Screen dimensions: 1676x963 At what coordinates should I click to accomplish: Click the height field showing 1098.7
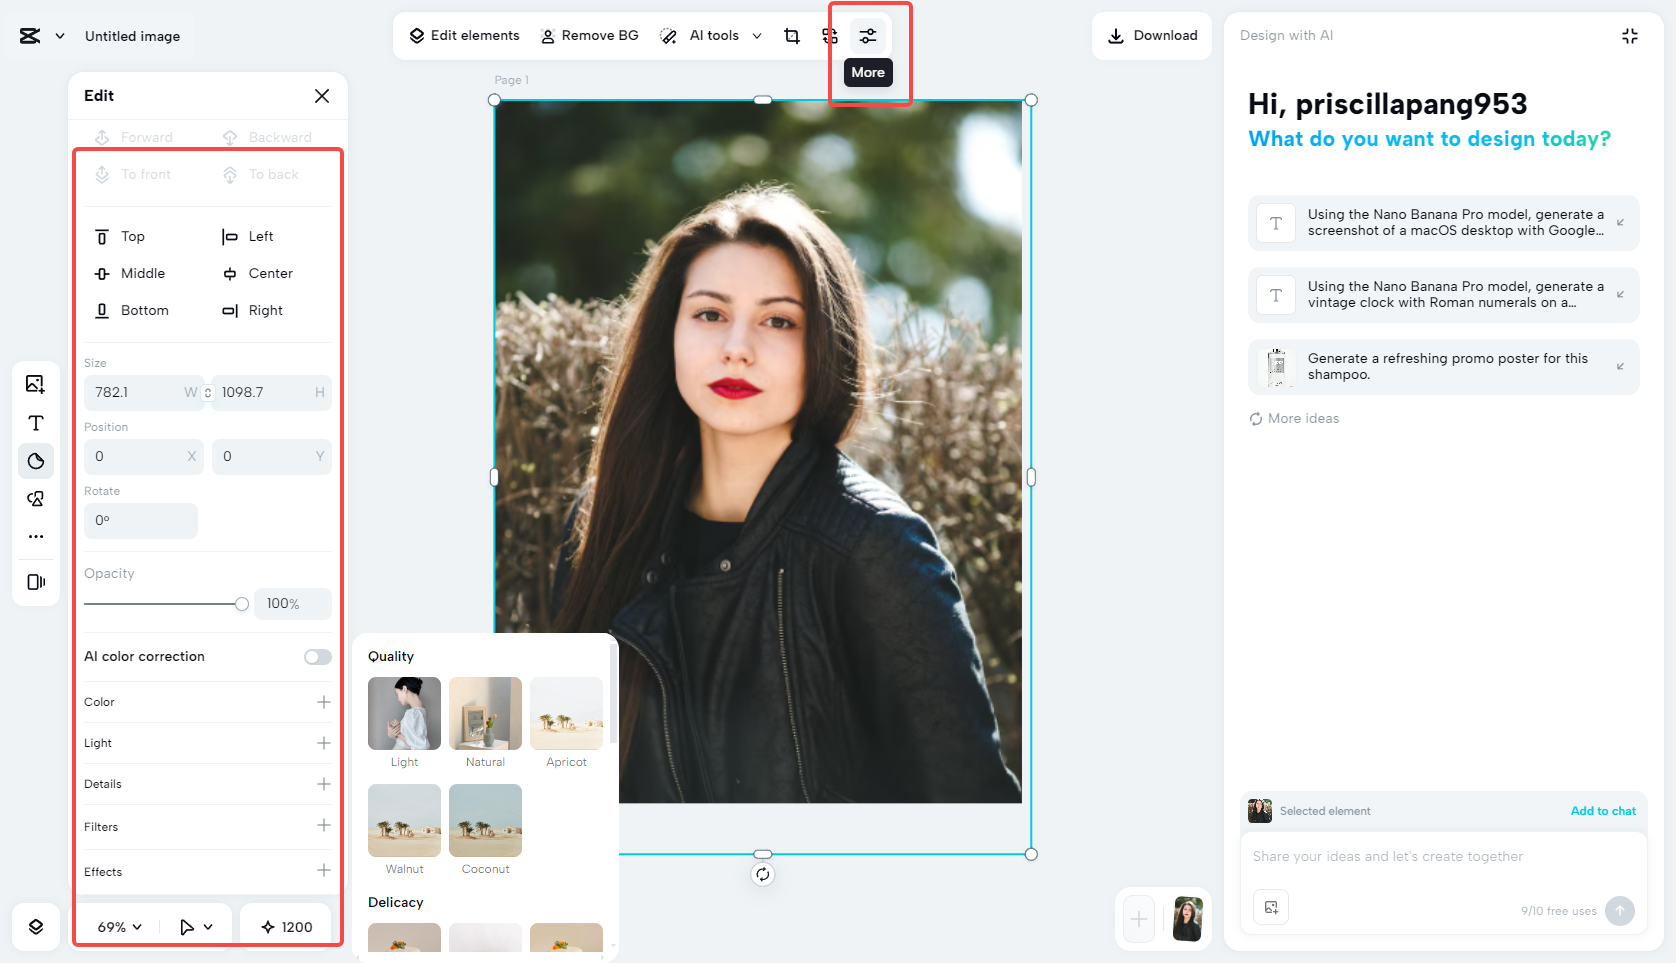[272, 393]
